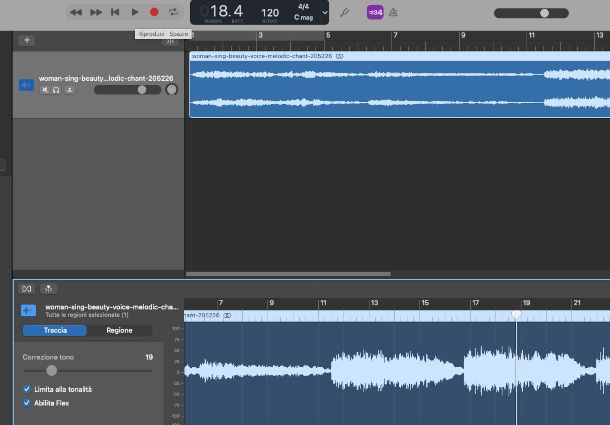The image size is (610, 425).
Task: Add a new track with plus button
Action: point(27,40)
